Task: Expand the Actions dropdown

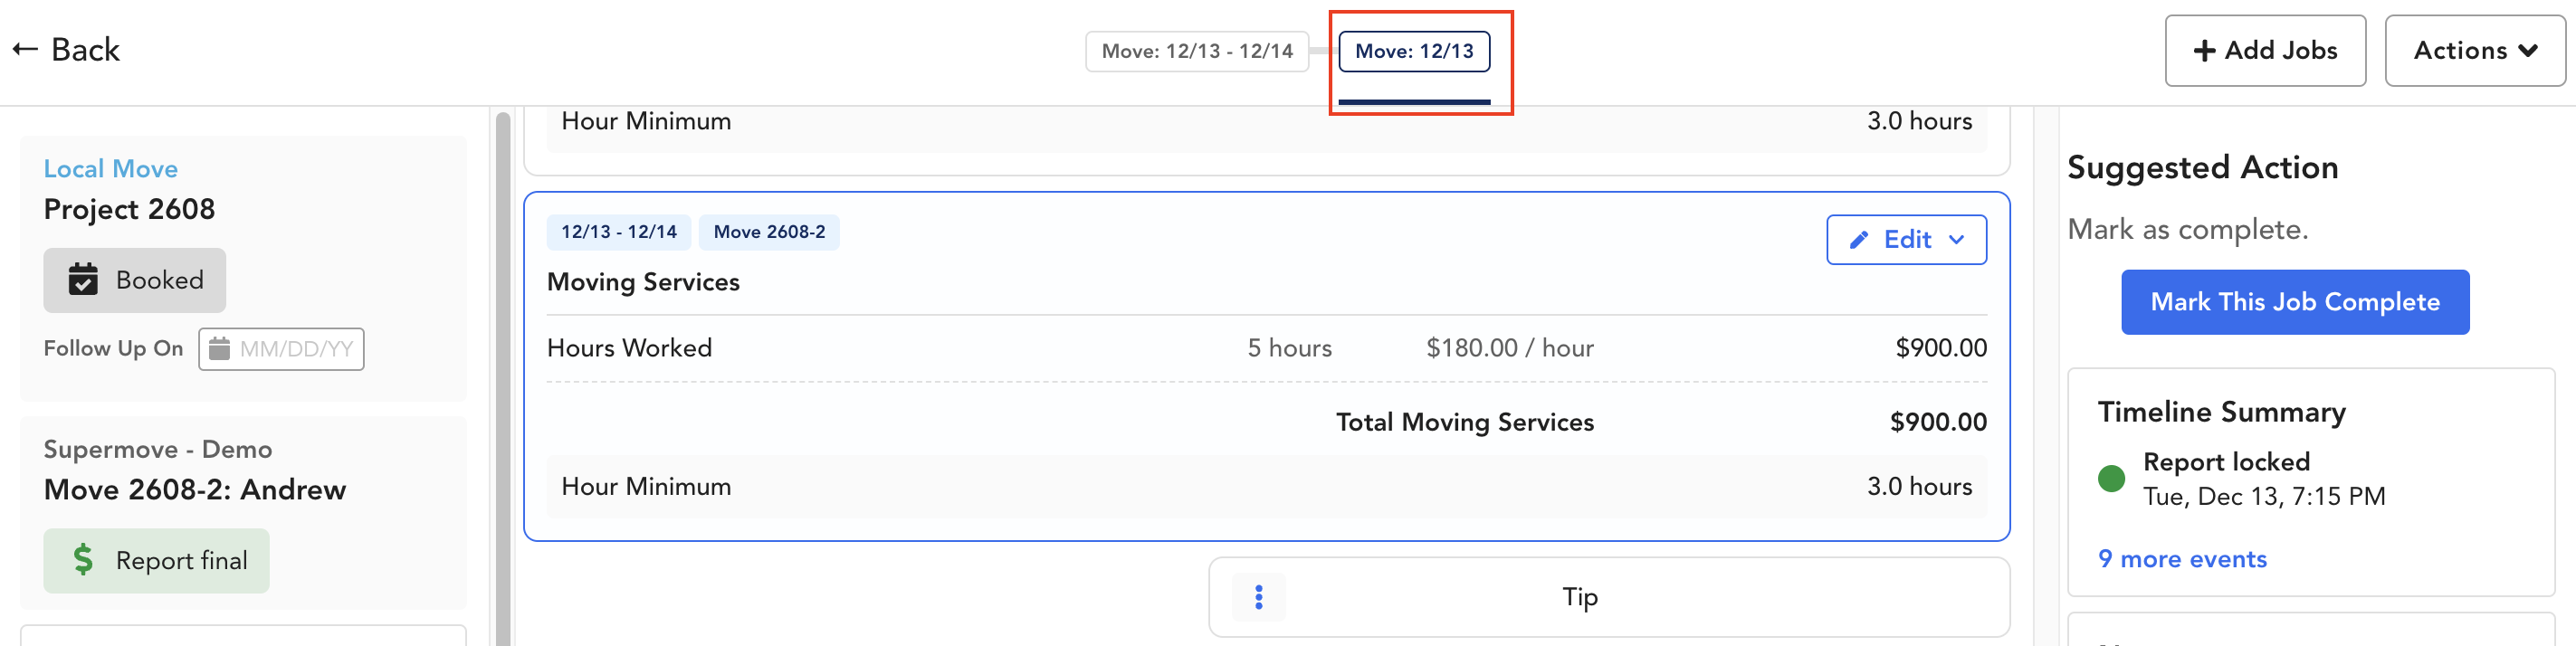Action: pyautogui.click(x=2474, y=50)
